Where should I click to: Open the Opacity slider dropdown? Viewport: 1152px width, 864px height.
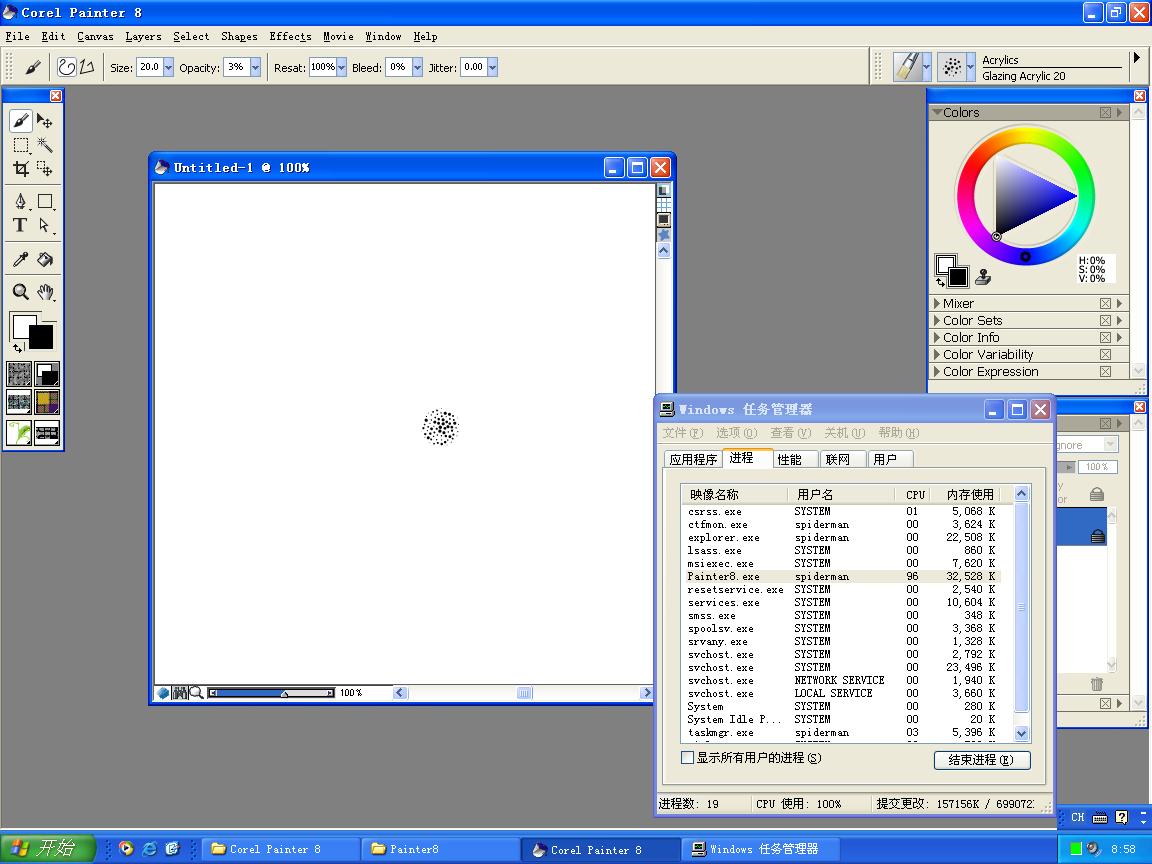pyautogui.click(x=255, y=68)
